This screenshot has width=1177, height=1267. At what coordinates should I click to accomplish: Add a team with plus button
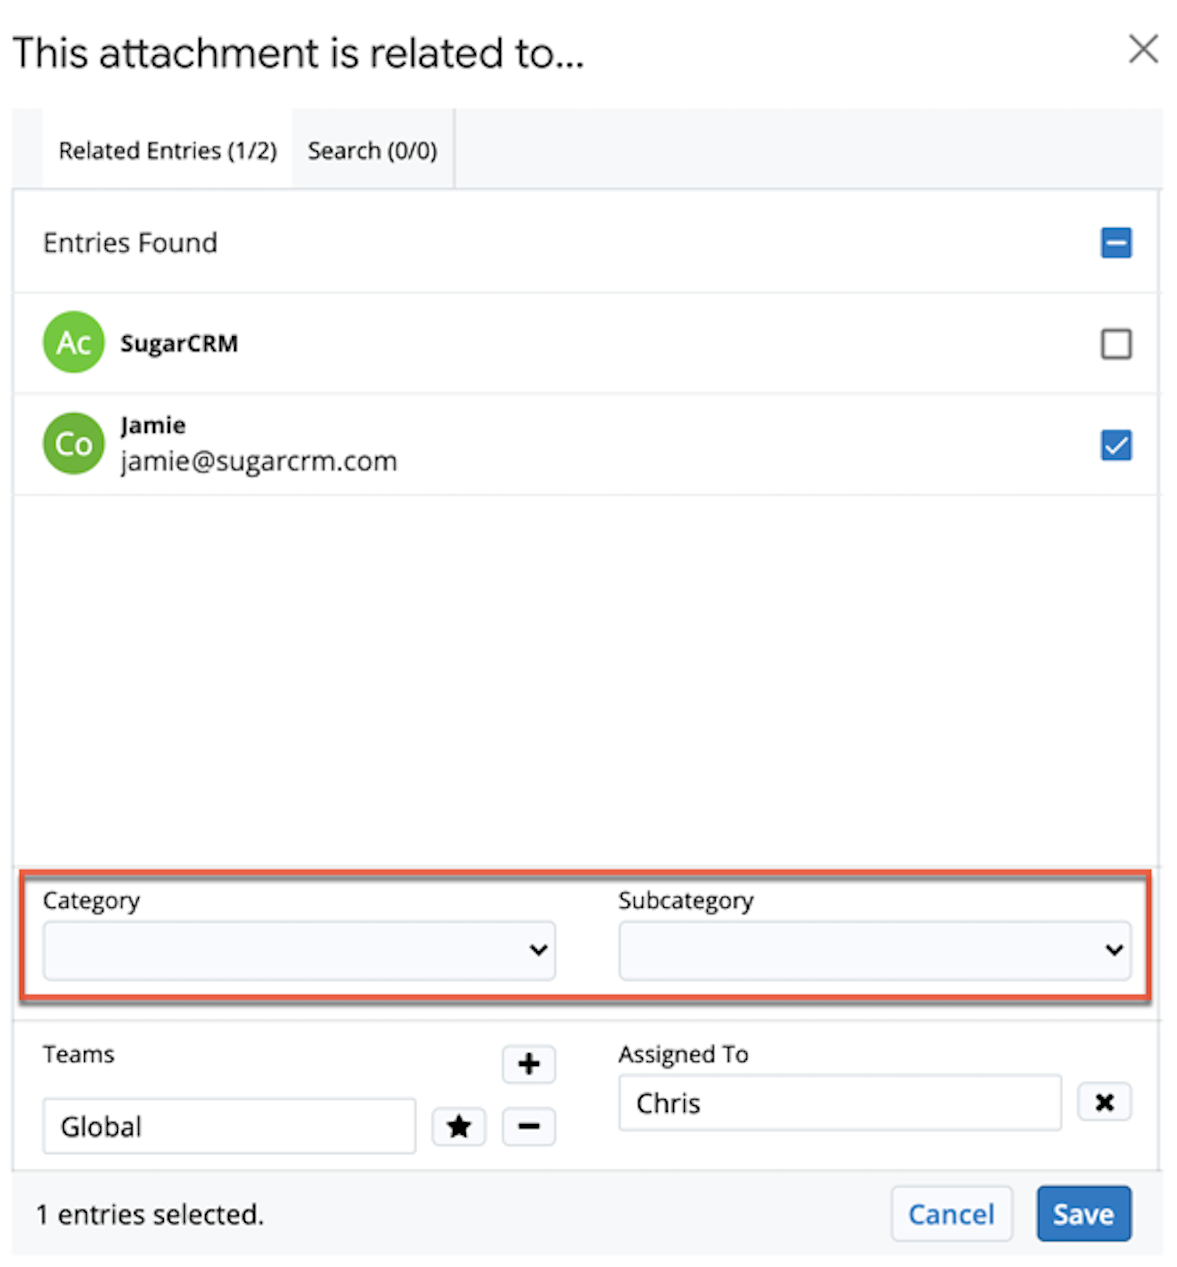pos(528,1064)
